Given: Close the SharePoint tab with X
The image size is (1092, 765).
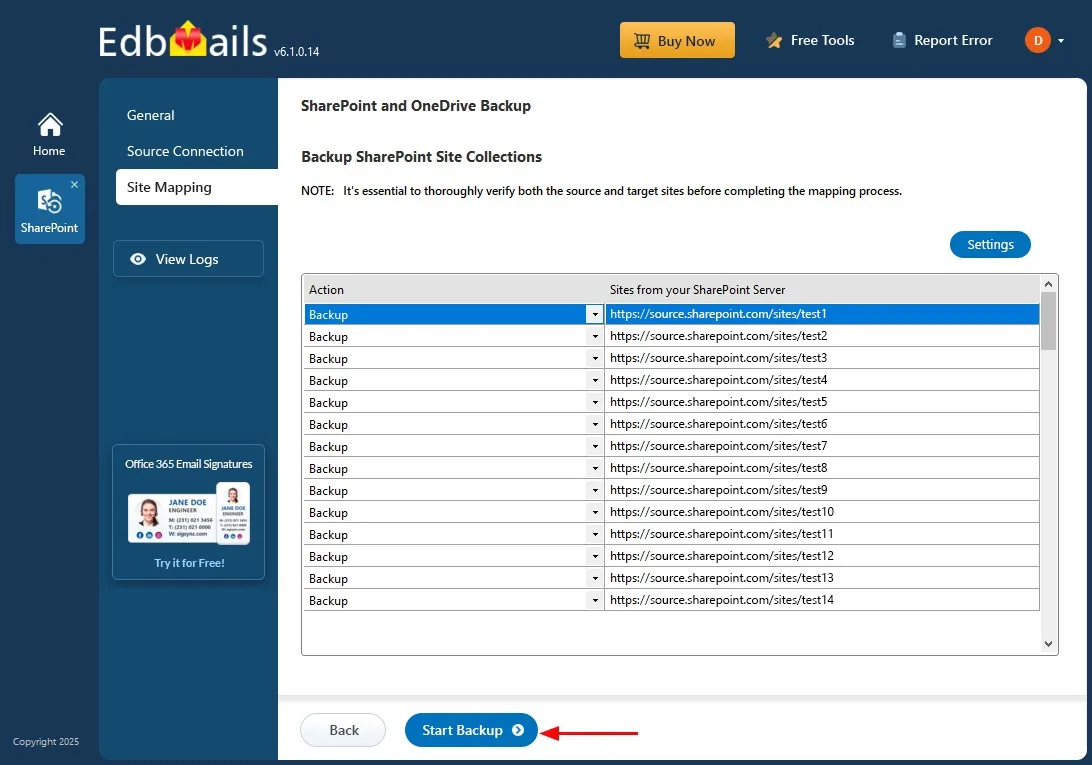Looking at the screenshot, I should pos(75,185).
